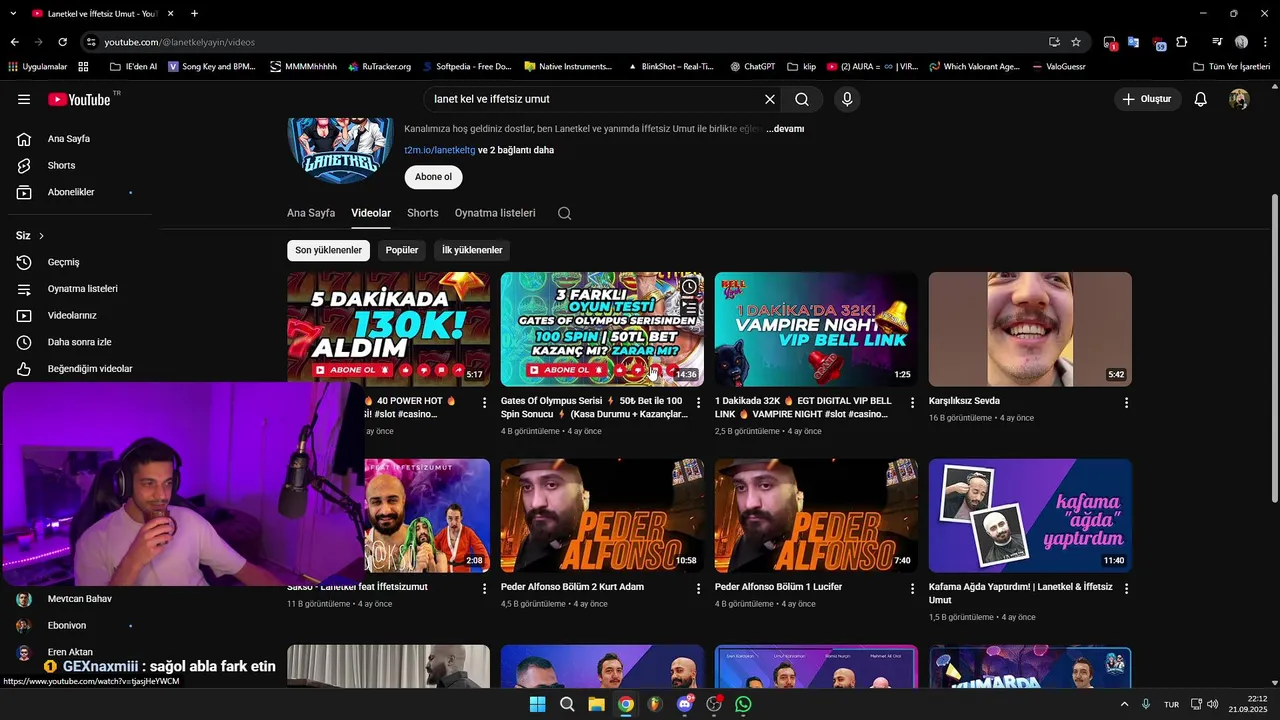Expand the Siz section chevron

pyautogui.click(x=41, y=236)
